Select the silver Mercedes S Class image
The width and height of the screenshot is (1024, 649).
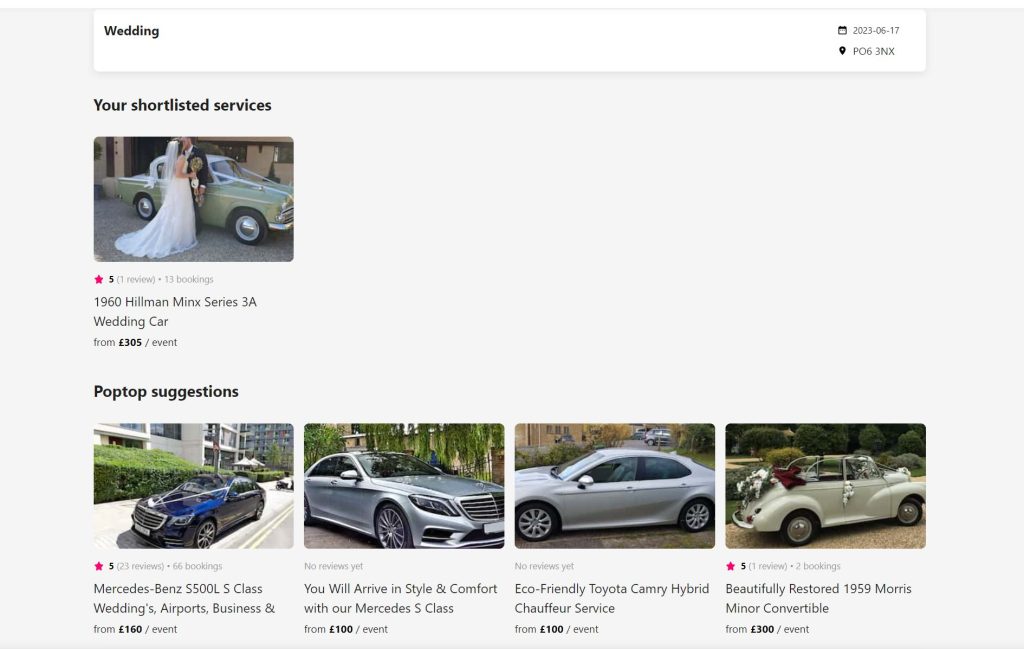(404, 486)
